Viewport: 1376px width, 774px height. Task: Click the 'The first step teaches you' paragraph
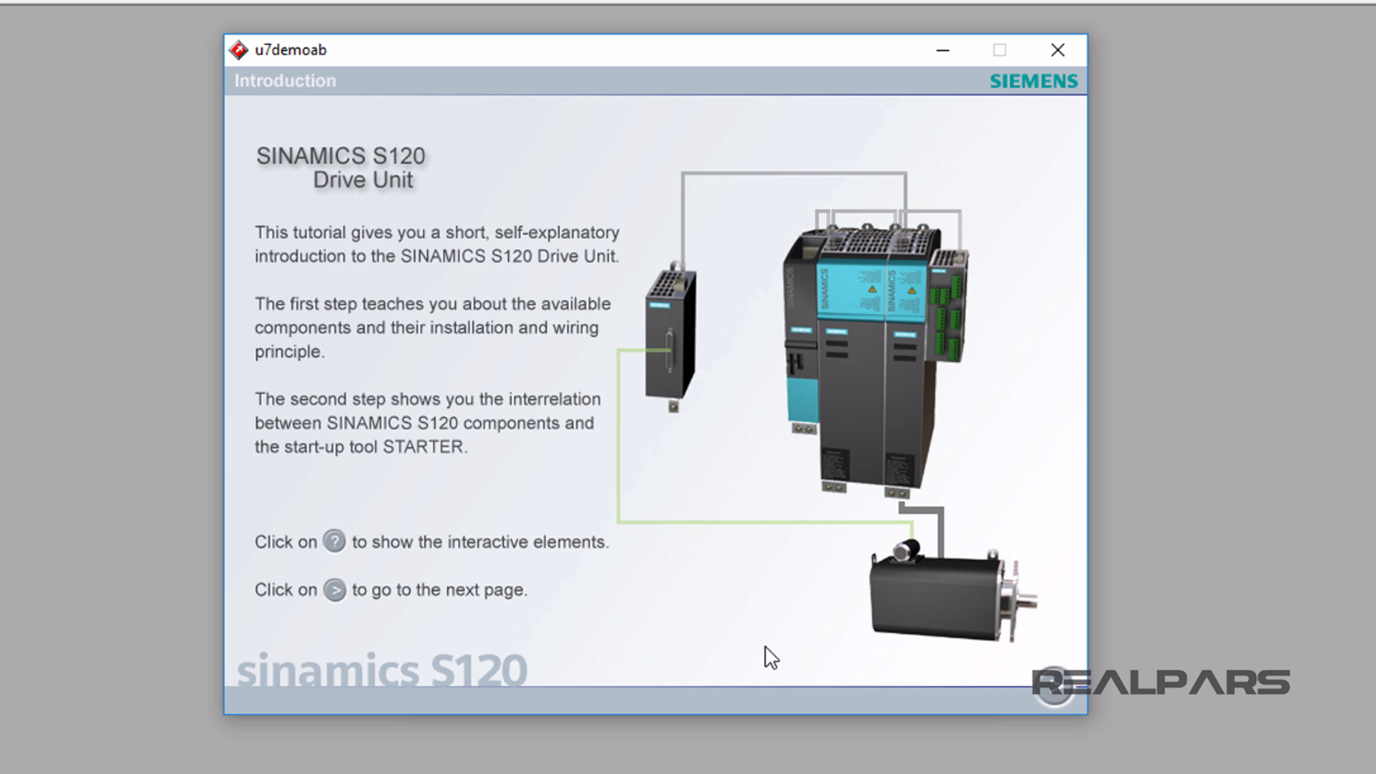click(433, 328)
